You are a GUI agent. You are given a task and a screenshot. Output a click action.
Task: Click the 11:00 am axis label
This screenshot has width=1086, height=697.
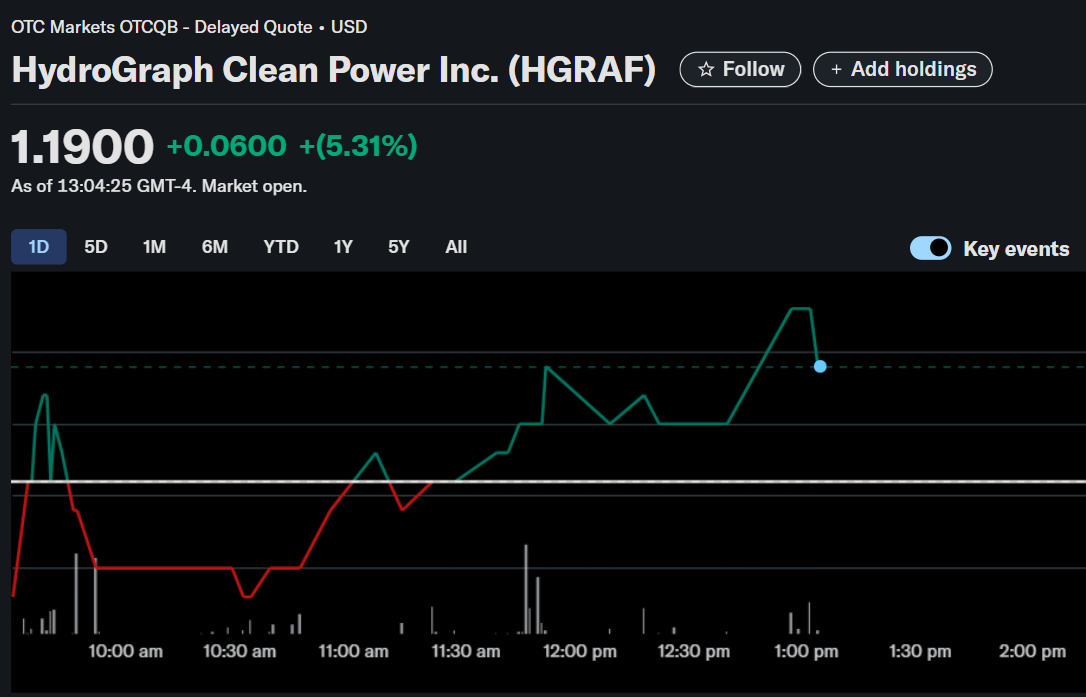[x=353, y=651]
